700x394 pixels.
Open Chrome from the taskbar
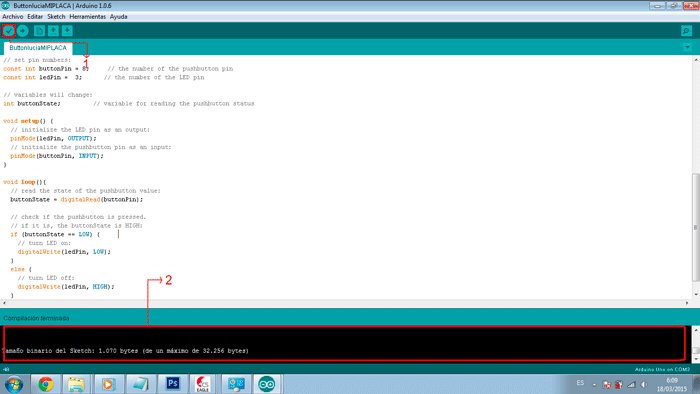click(x=46, y=384)
